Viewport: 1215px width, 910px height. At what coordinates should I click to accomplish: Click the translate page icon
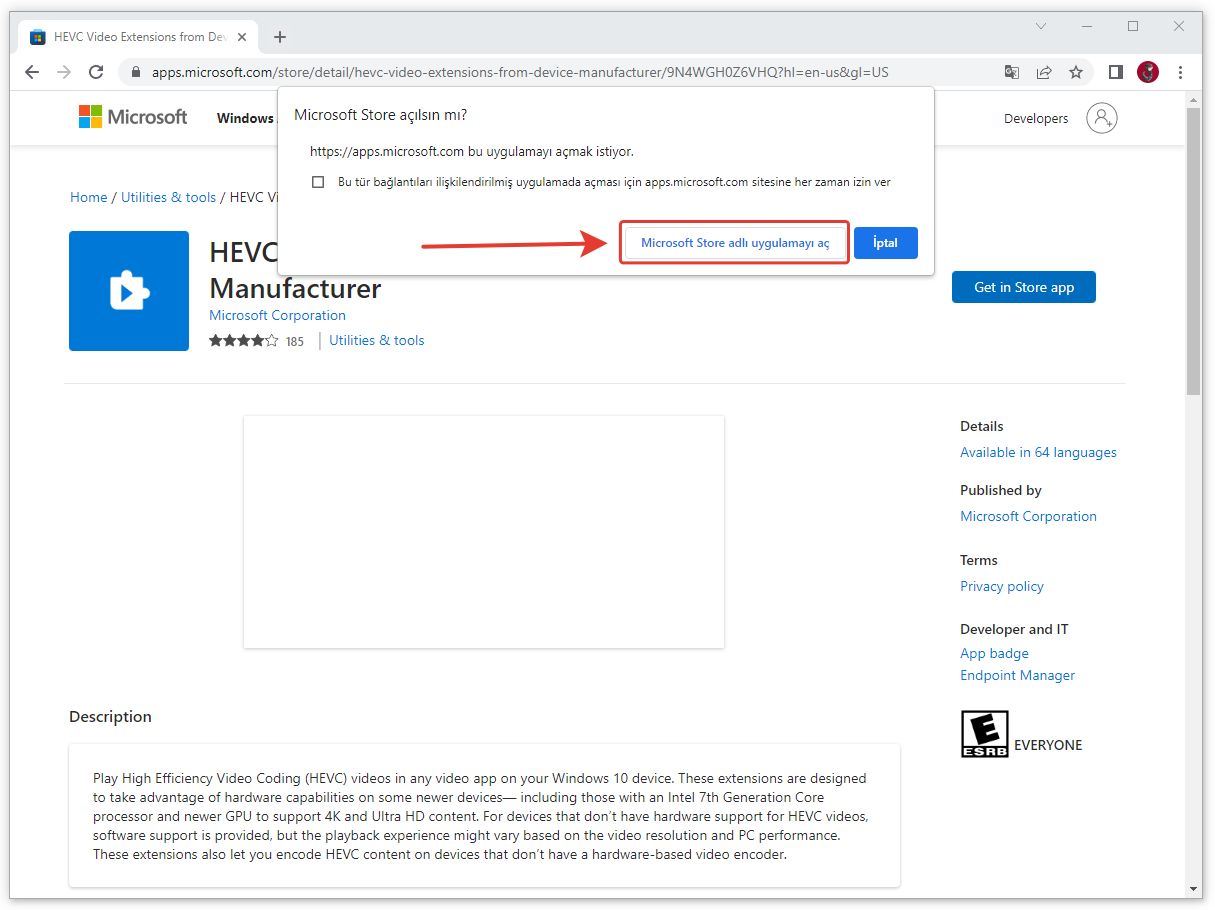pyautogui.click(x=1012, y=72)
